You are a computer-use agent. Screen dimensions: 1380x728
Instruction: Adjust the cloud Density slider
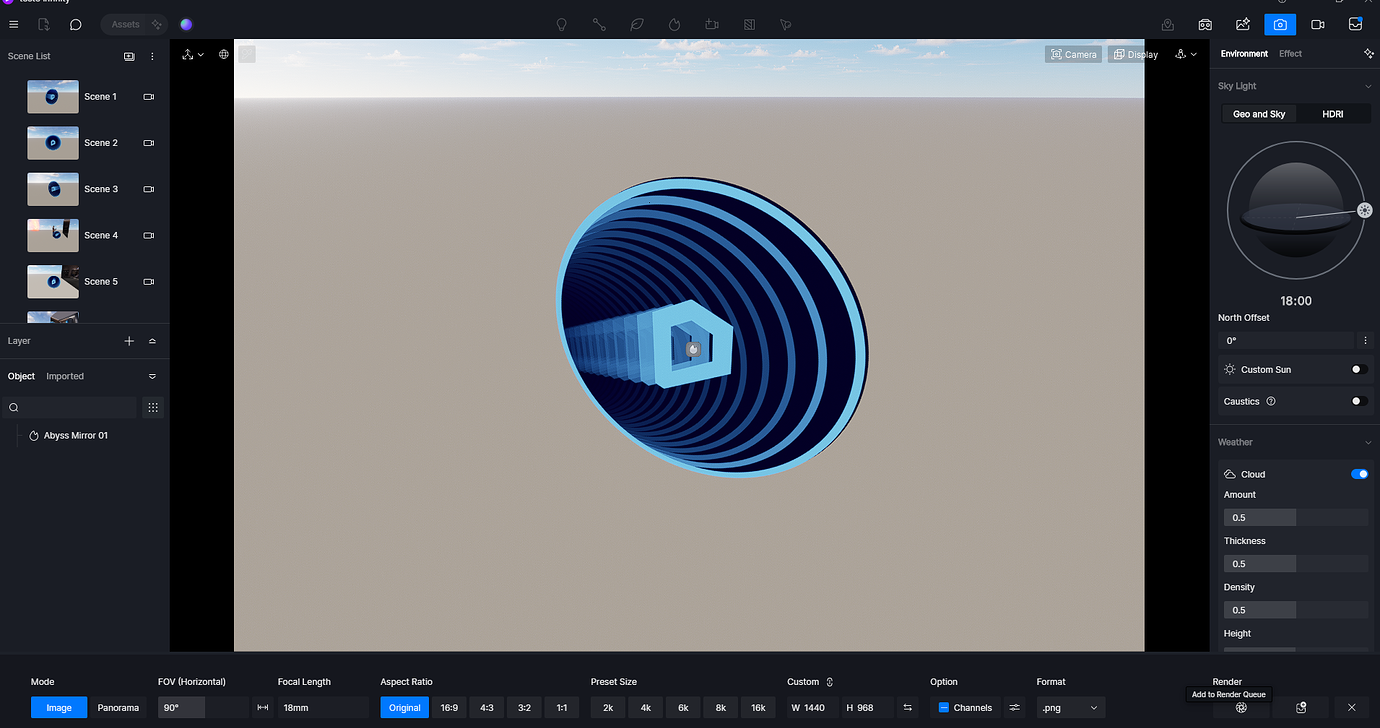point(1296,610)
